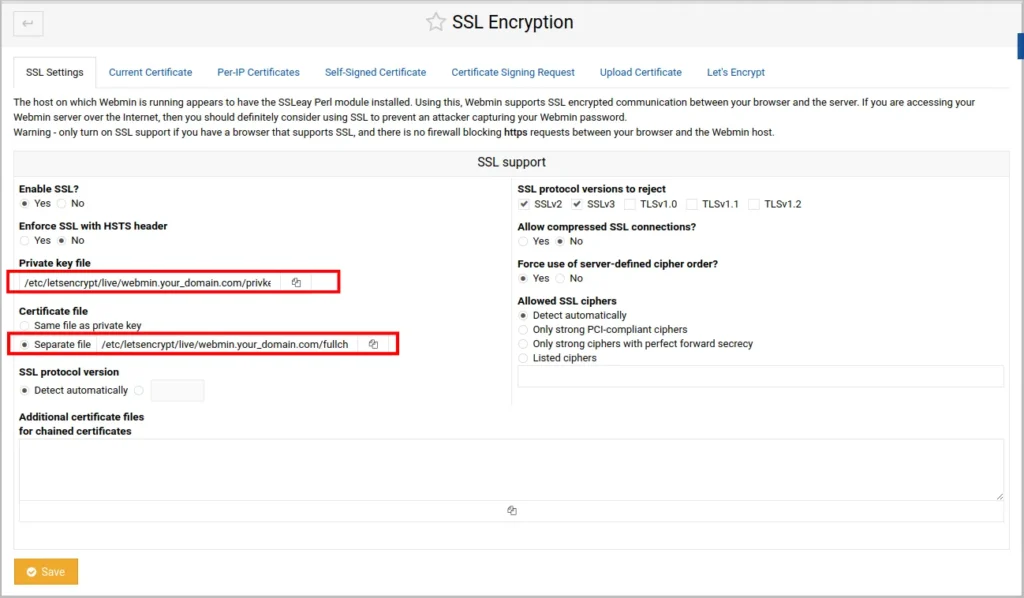This screenshot has width=1024, height=598.
Task: Click the additional chained certificates text area
Action: tap(511, 470)
